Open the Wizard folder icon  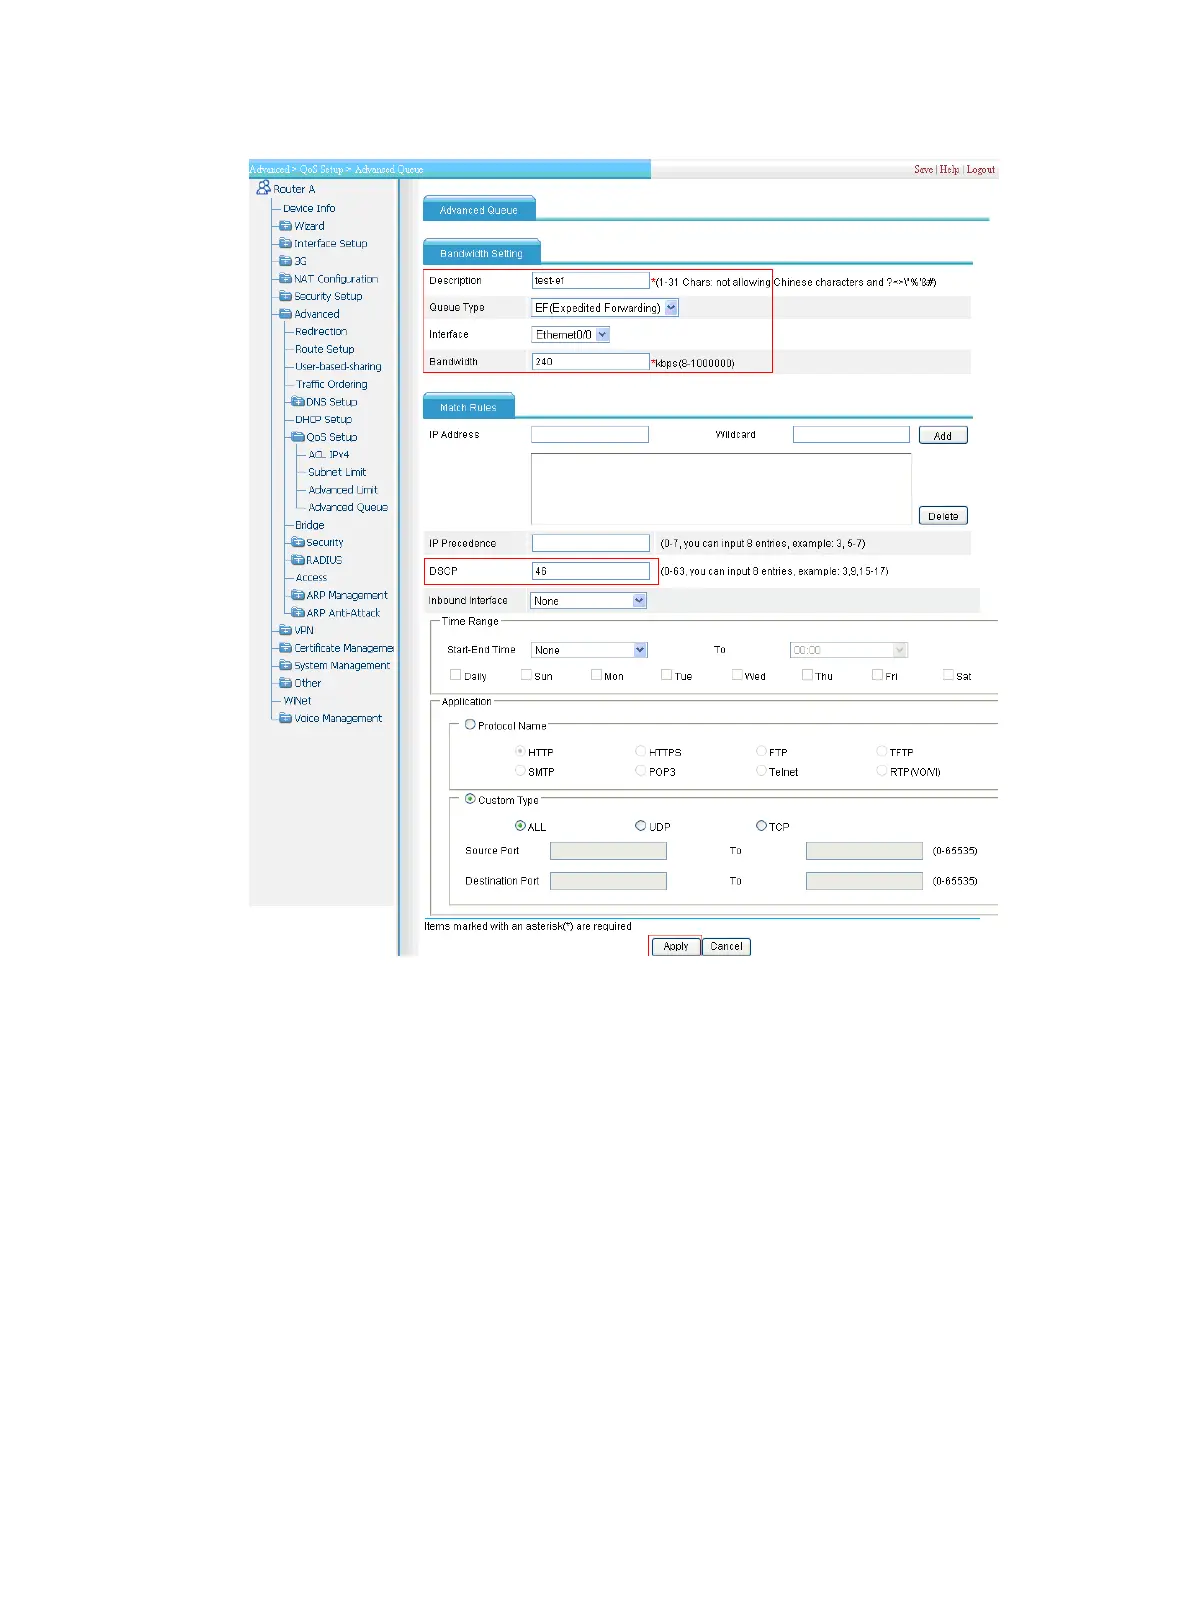point(285,226)
